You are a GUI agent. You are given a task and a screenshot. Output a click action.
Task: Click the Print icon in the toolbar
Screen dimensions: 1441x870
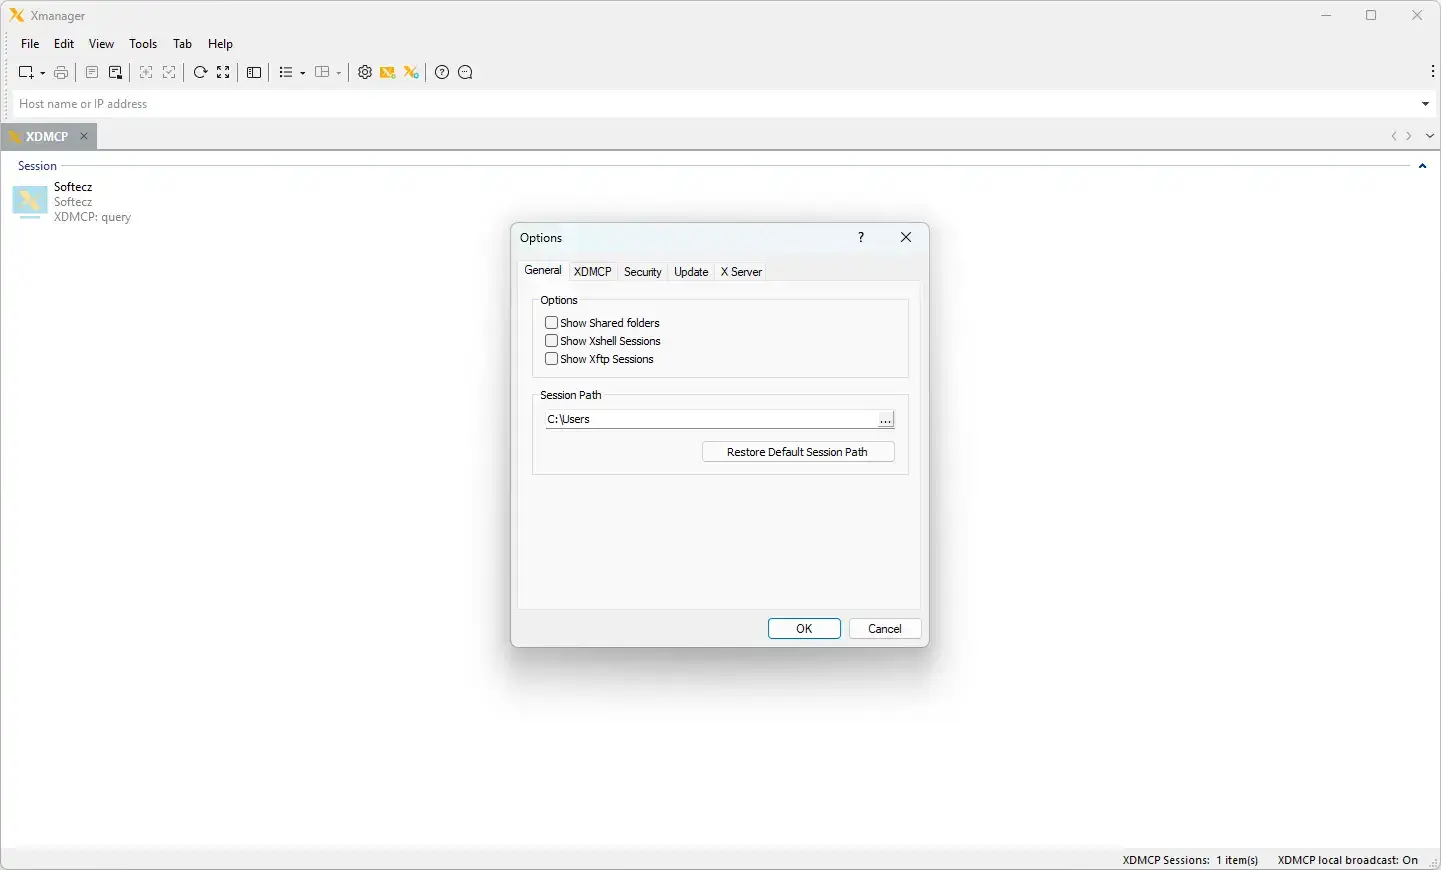pos(61,72)
